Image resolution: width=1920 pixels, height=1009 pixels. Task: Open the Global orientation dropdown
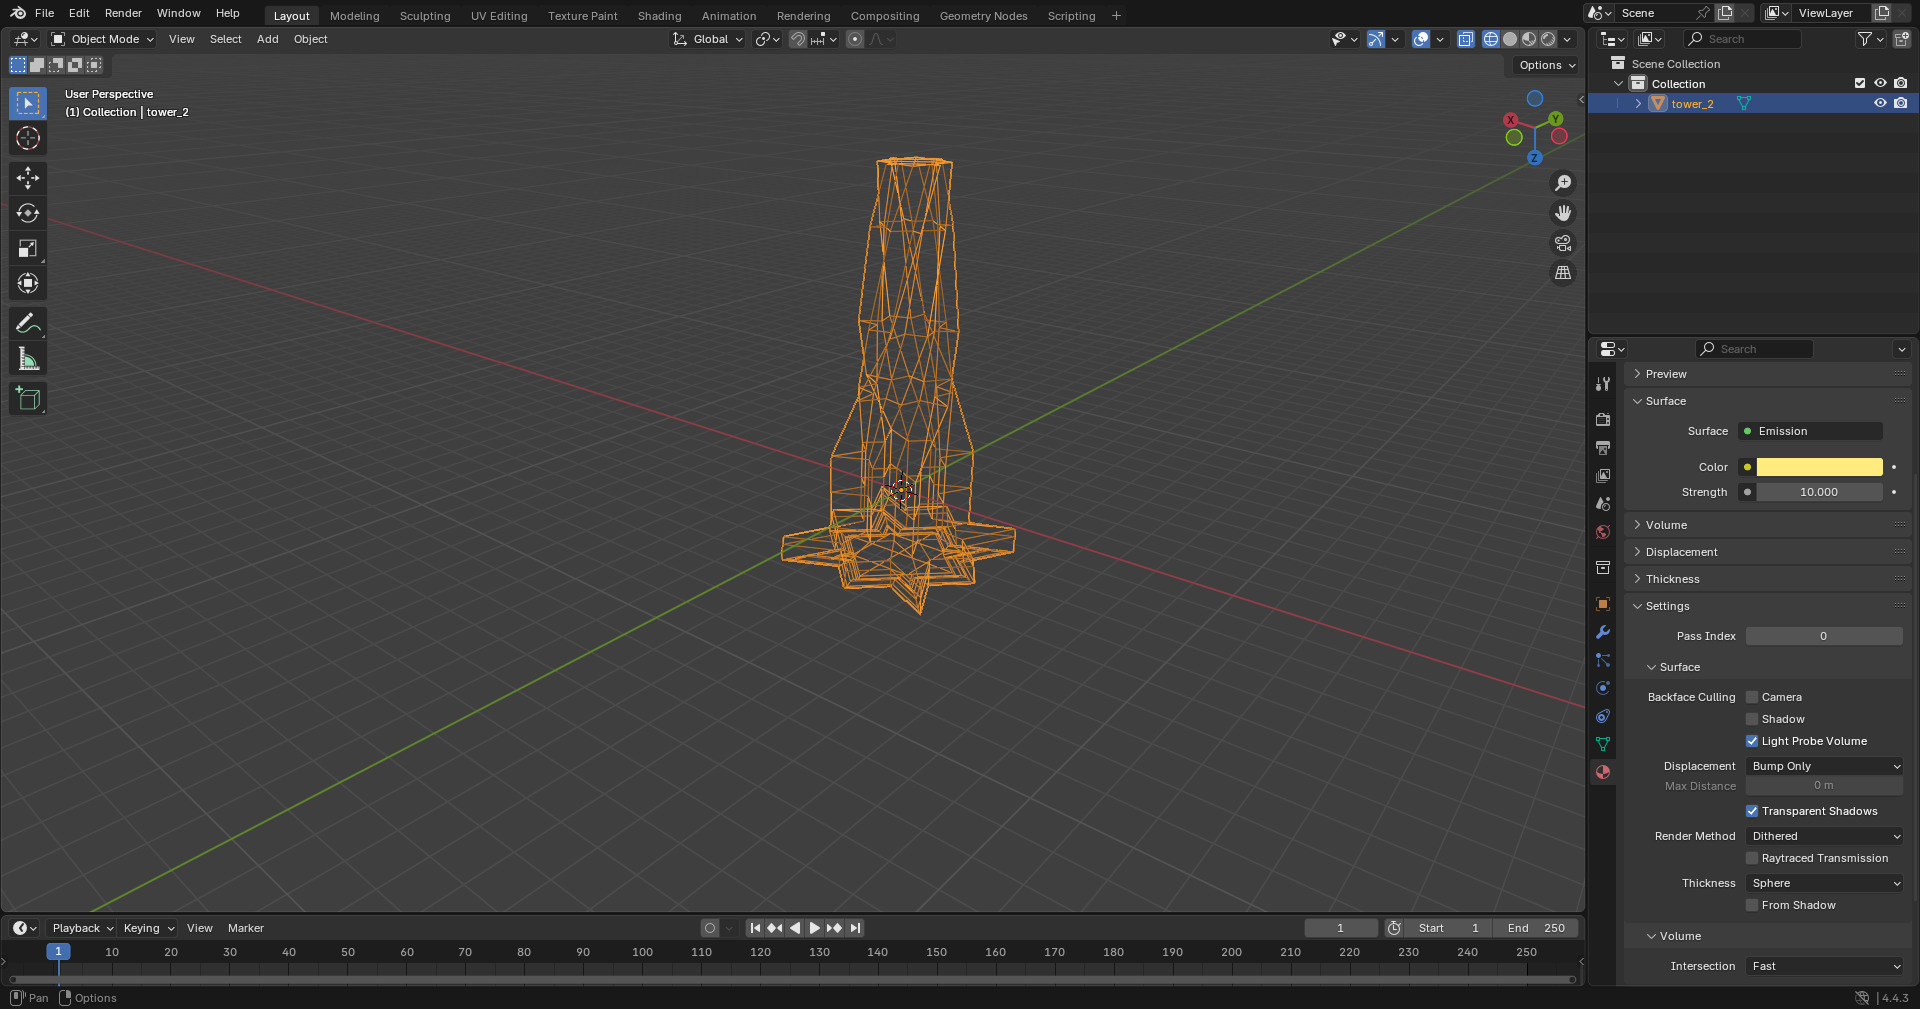(708, 39)
